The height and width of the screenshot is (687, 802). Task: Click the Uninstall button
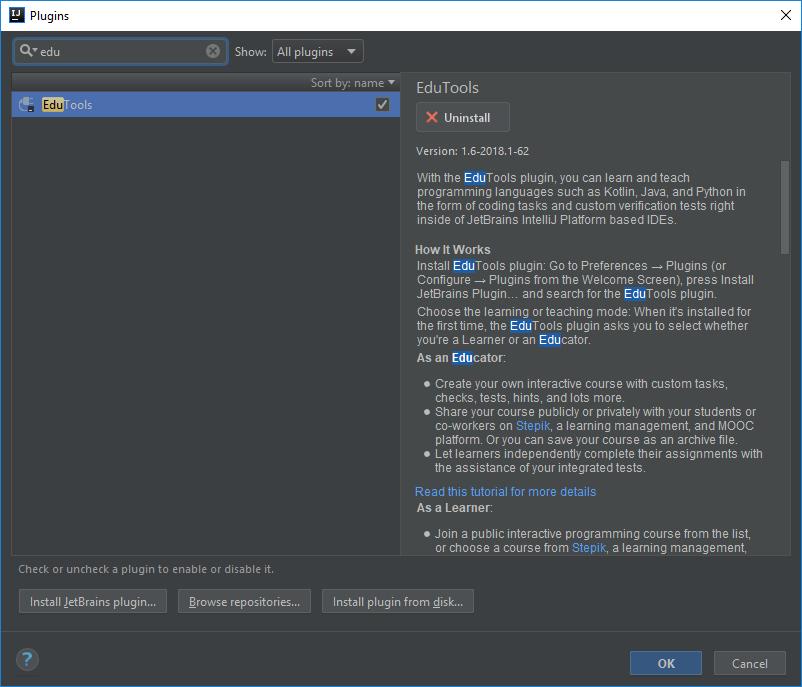tap(462, 117)
